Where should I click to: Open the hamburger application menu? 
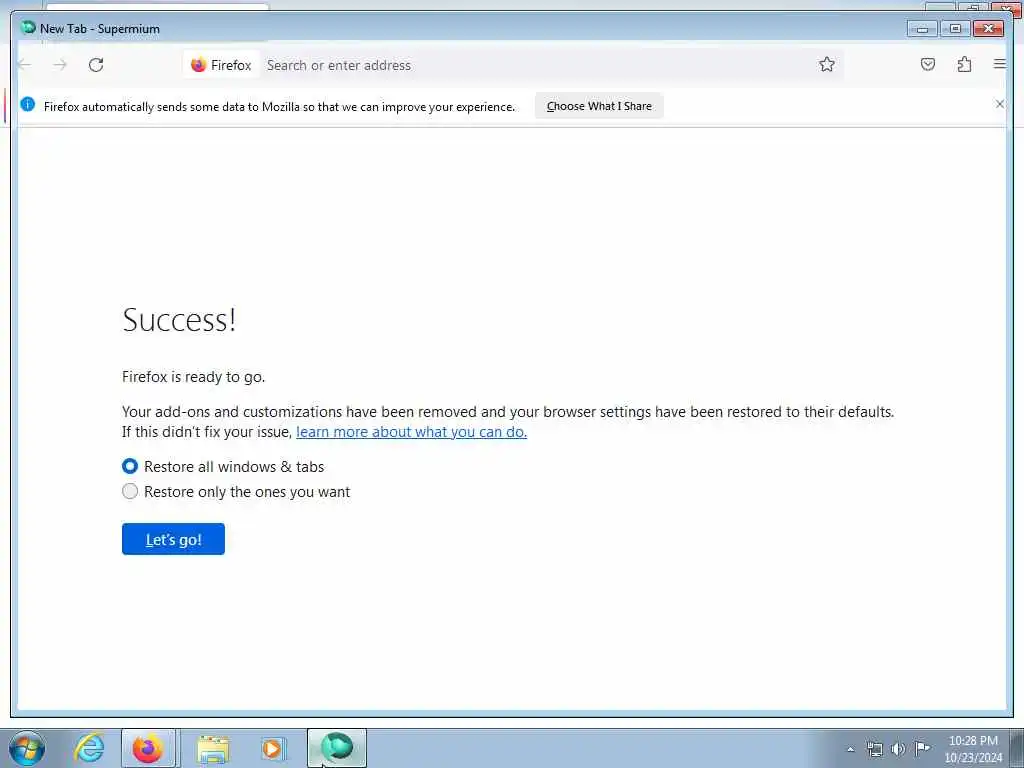[999, 64]
